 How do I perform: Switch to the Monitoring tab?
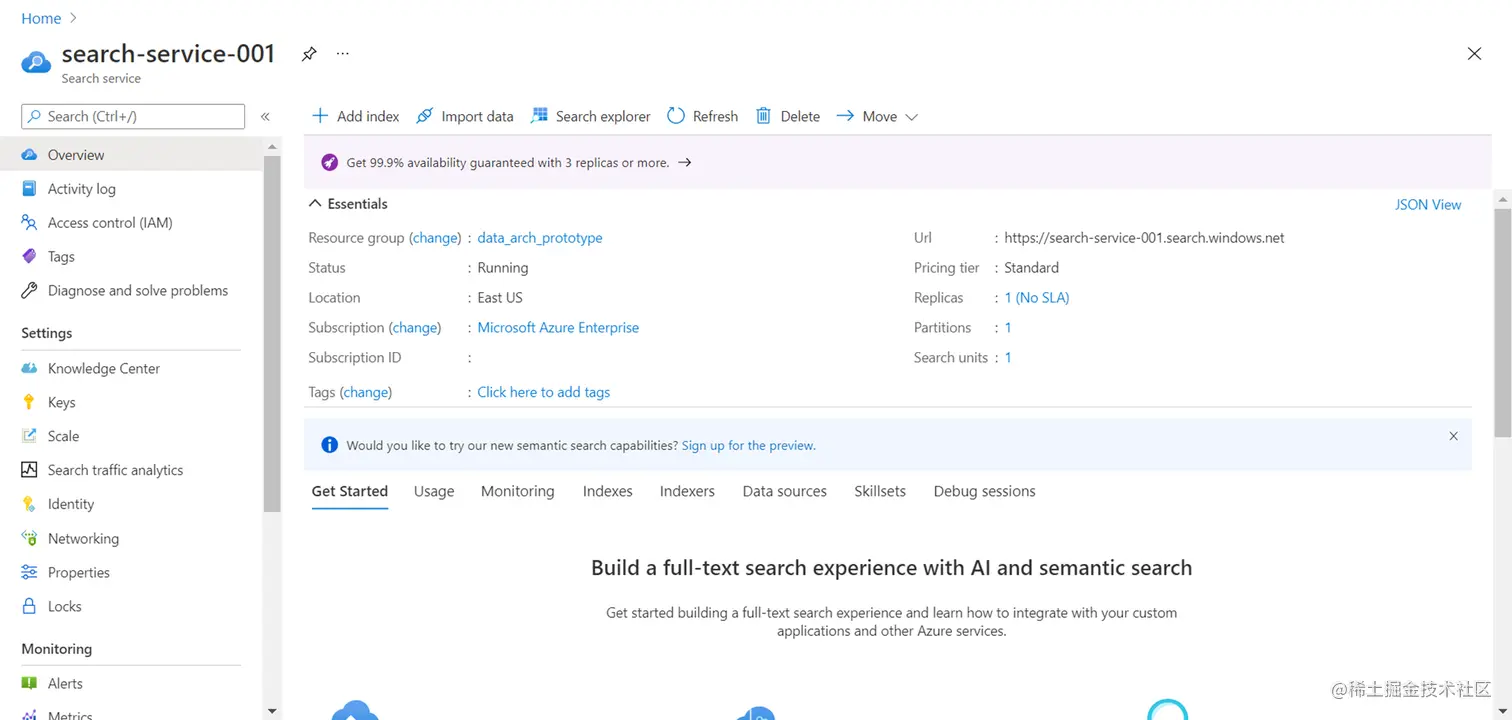click(x=517, y=491)
